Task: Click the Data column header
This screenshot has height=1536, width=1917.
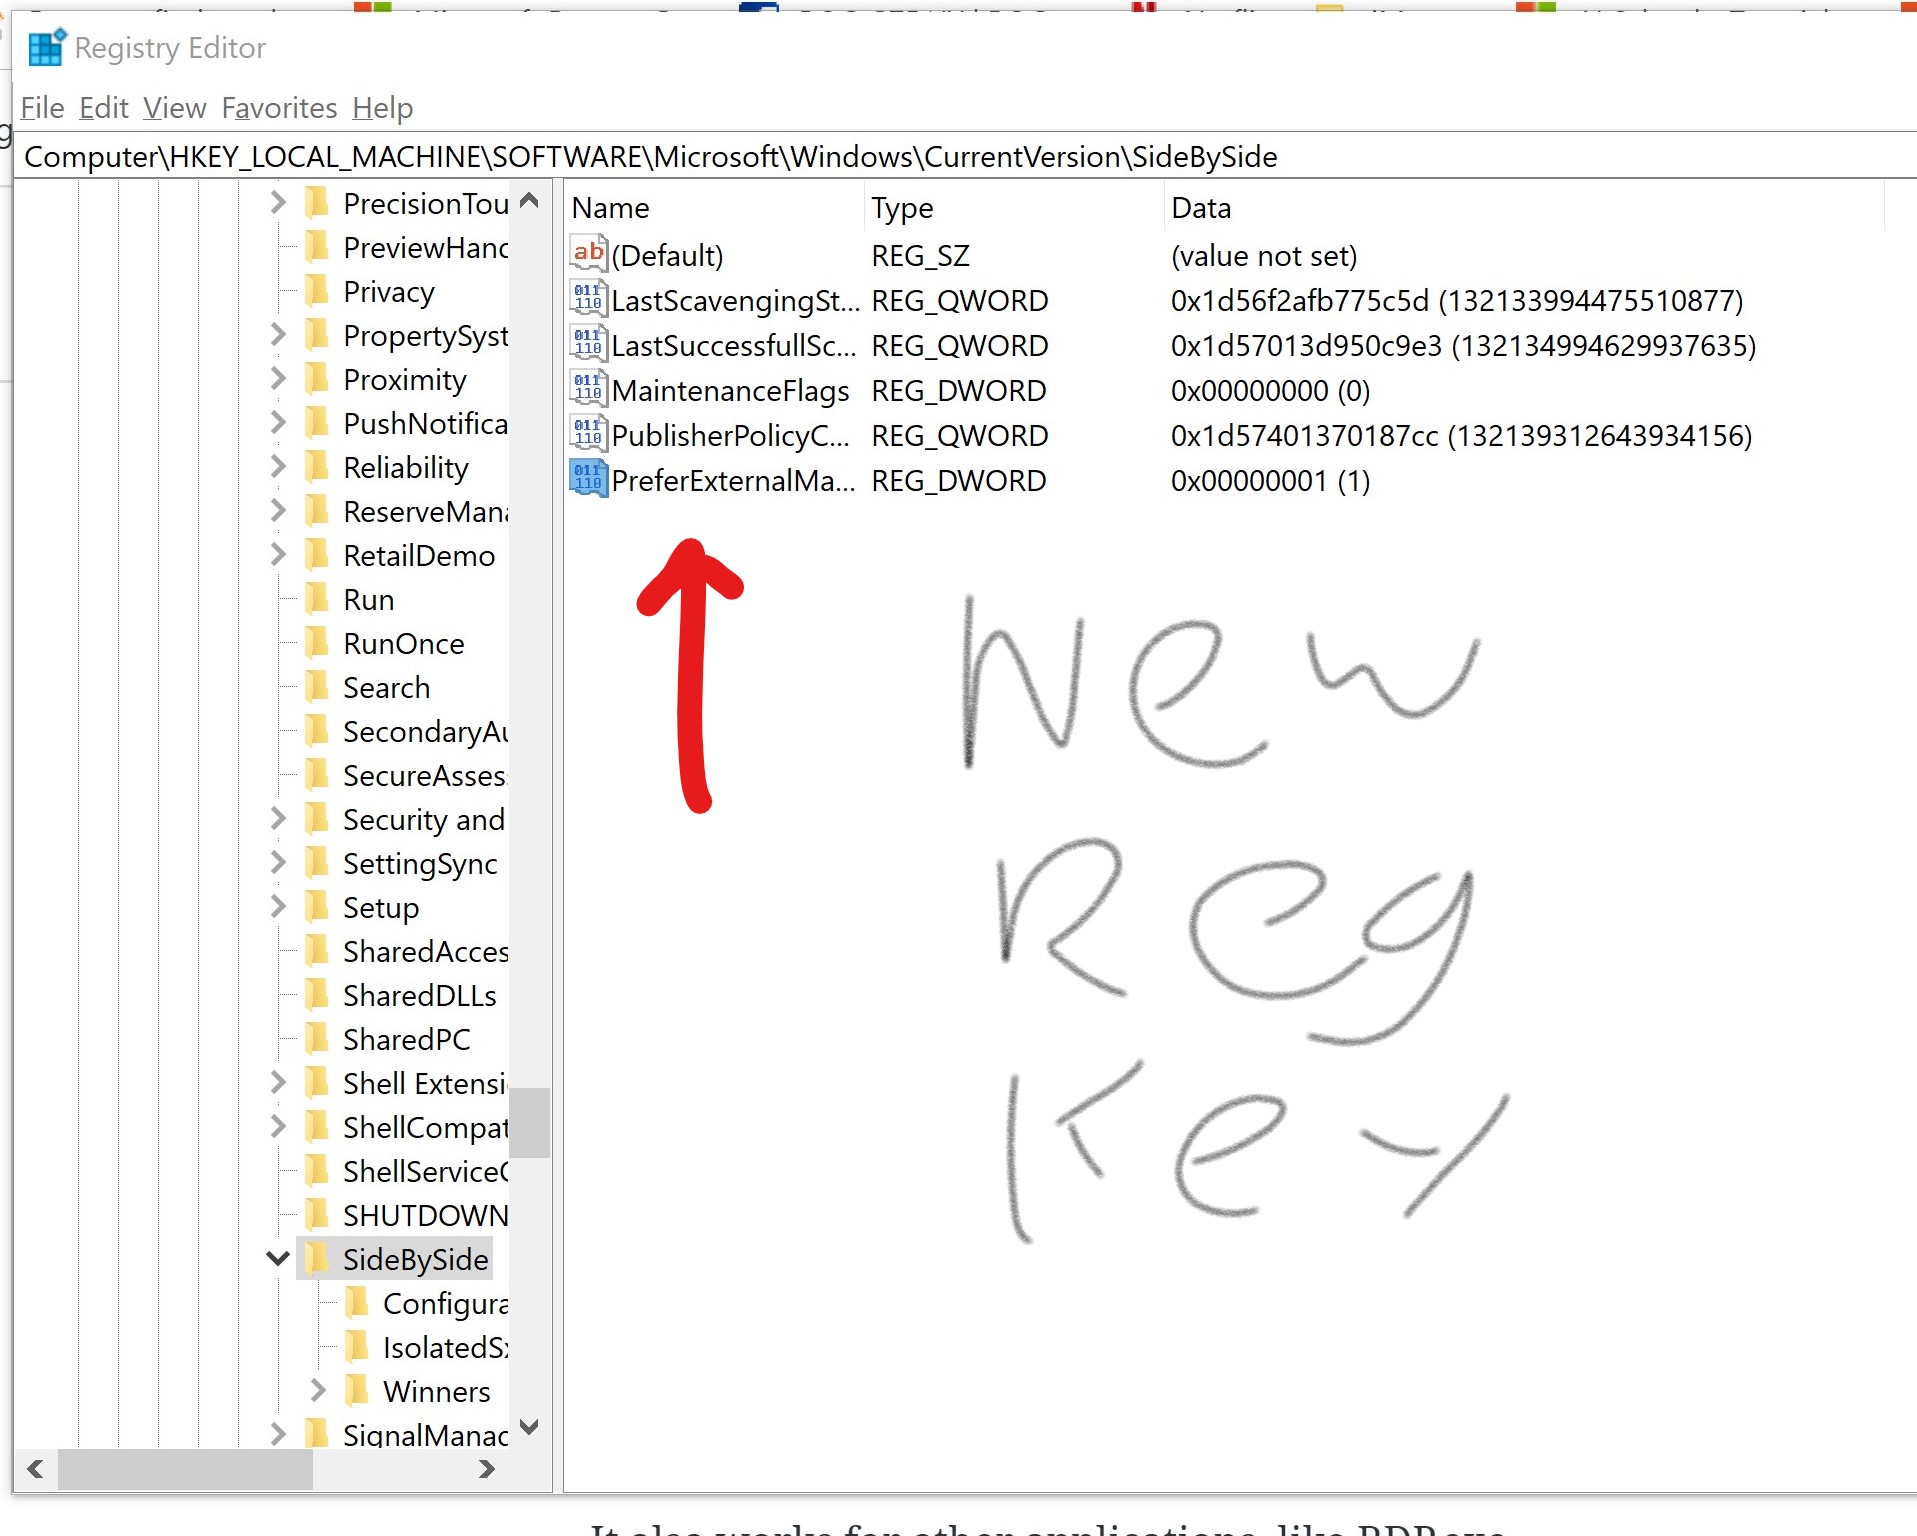Action: pos(1525,208)
